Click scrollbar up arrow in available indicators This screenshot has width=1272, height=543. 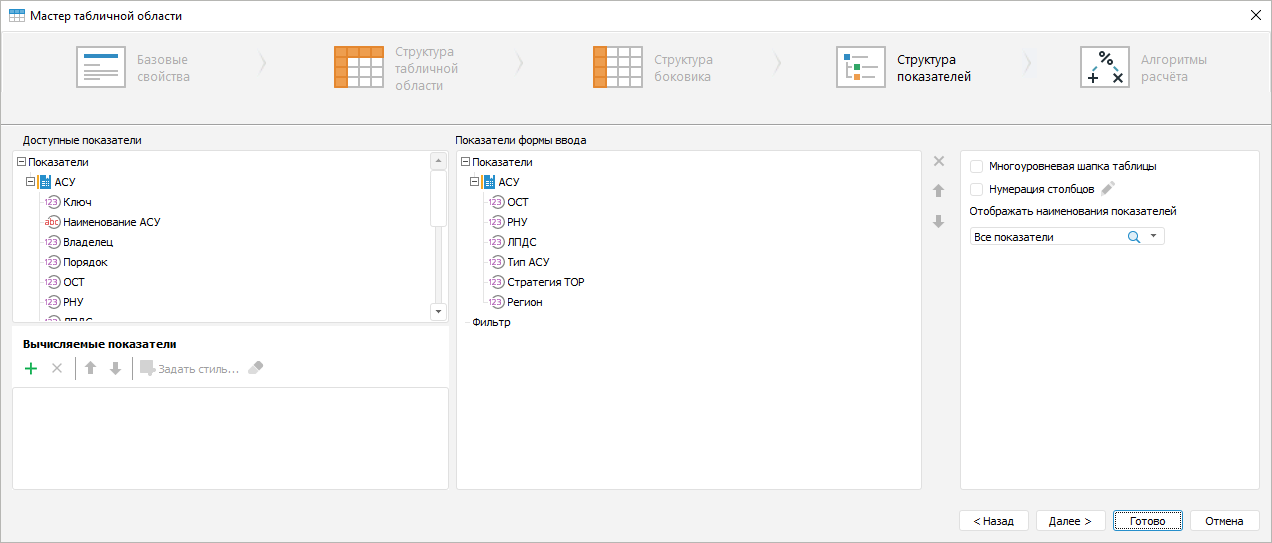pyautogui.click(x=438, y=161)
